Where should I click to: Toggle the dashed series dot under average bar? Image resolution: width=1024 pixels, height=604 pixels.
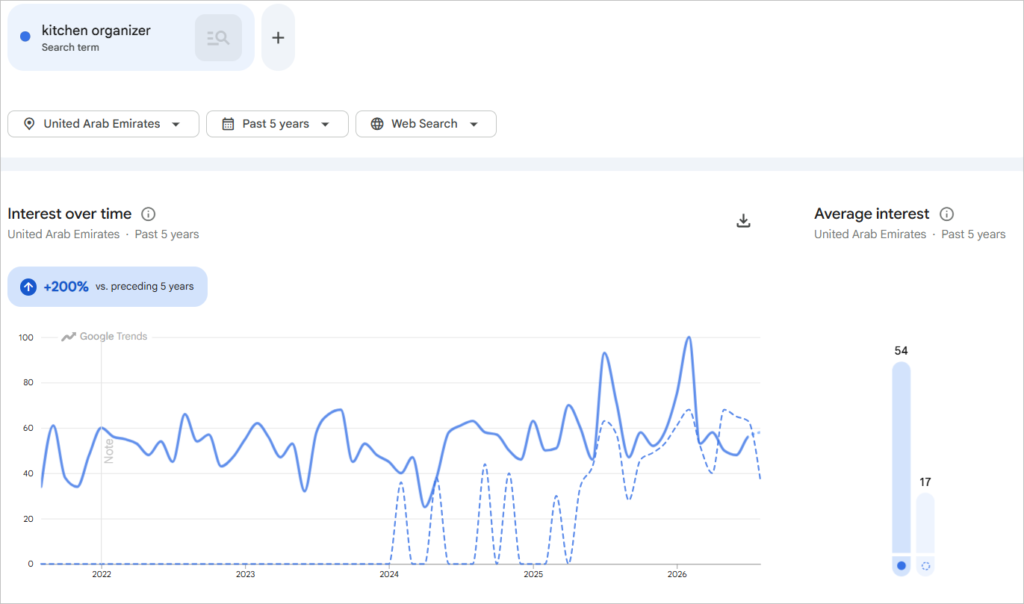tap(925, 565)
